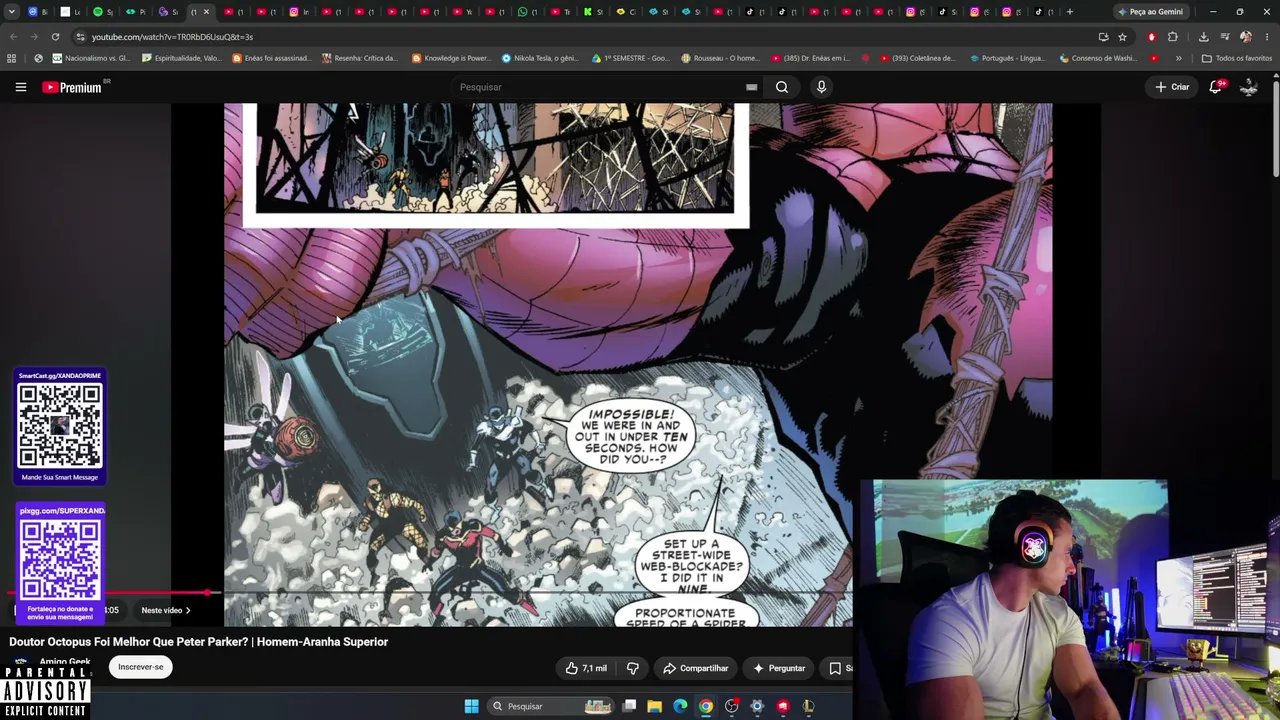Click the search magnifier button on YouTube
The image size is (1280, 720).
pyautogui.click(x=782, y=87)
